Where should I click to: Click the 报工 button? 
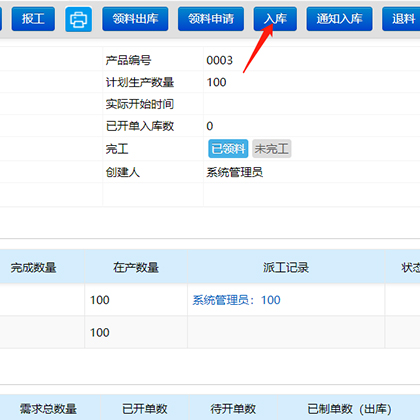pos(33,19)
